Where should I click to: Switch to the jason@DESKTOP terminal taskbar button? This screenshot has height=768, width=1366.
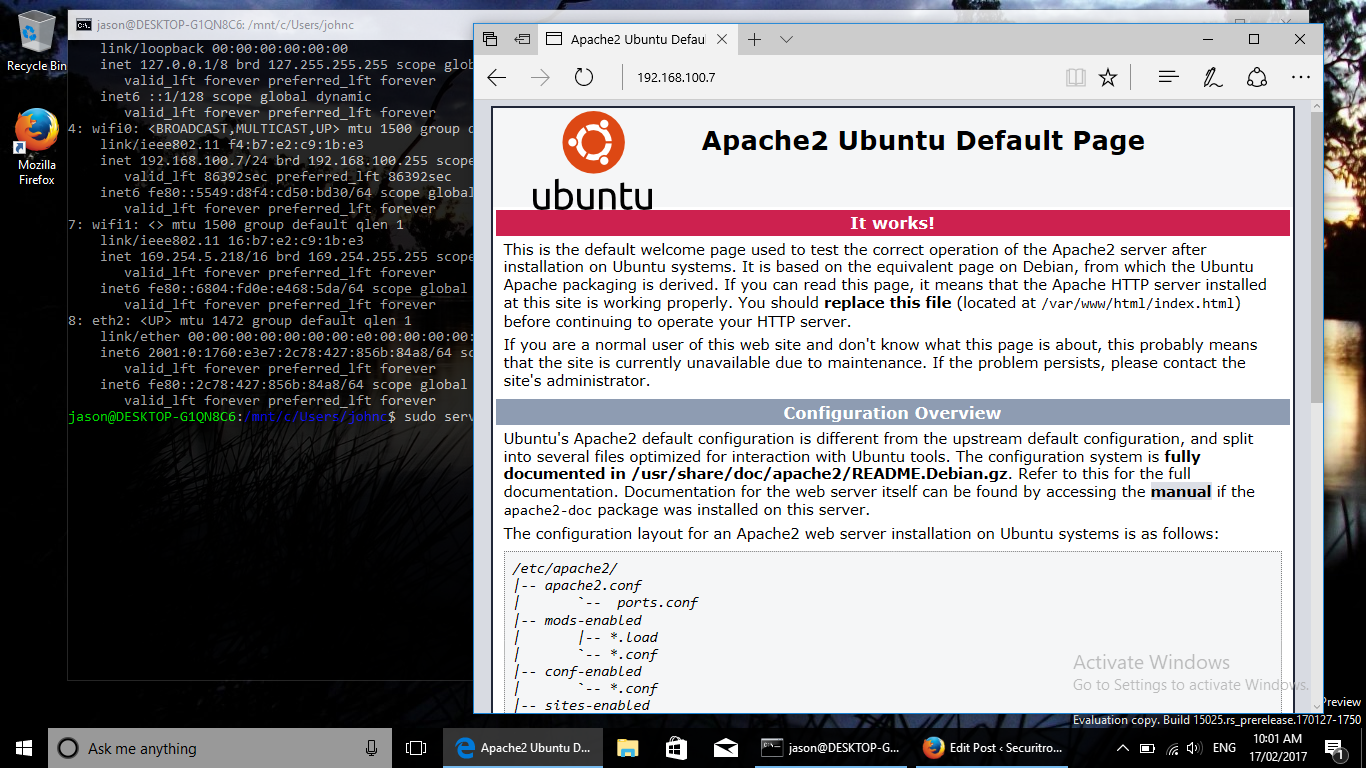[x=830, y=748]
